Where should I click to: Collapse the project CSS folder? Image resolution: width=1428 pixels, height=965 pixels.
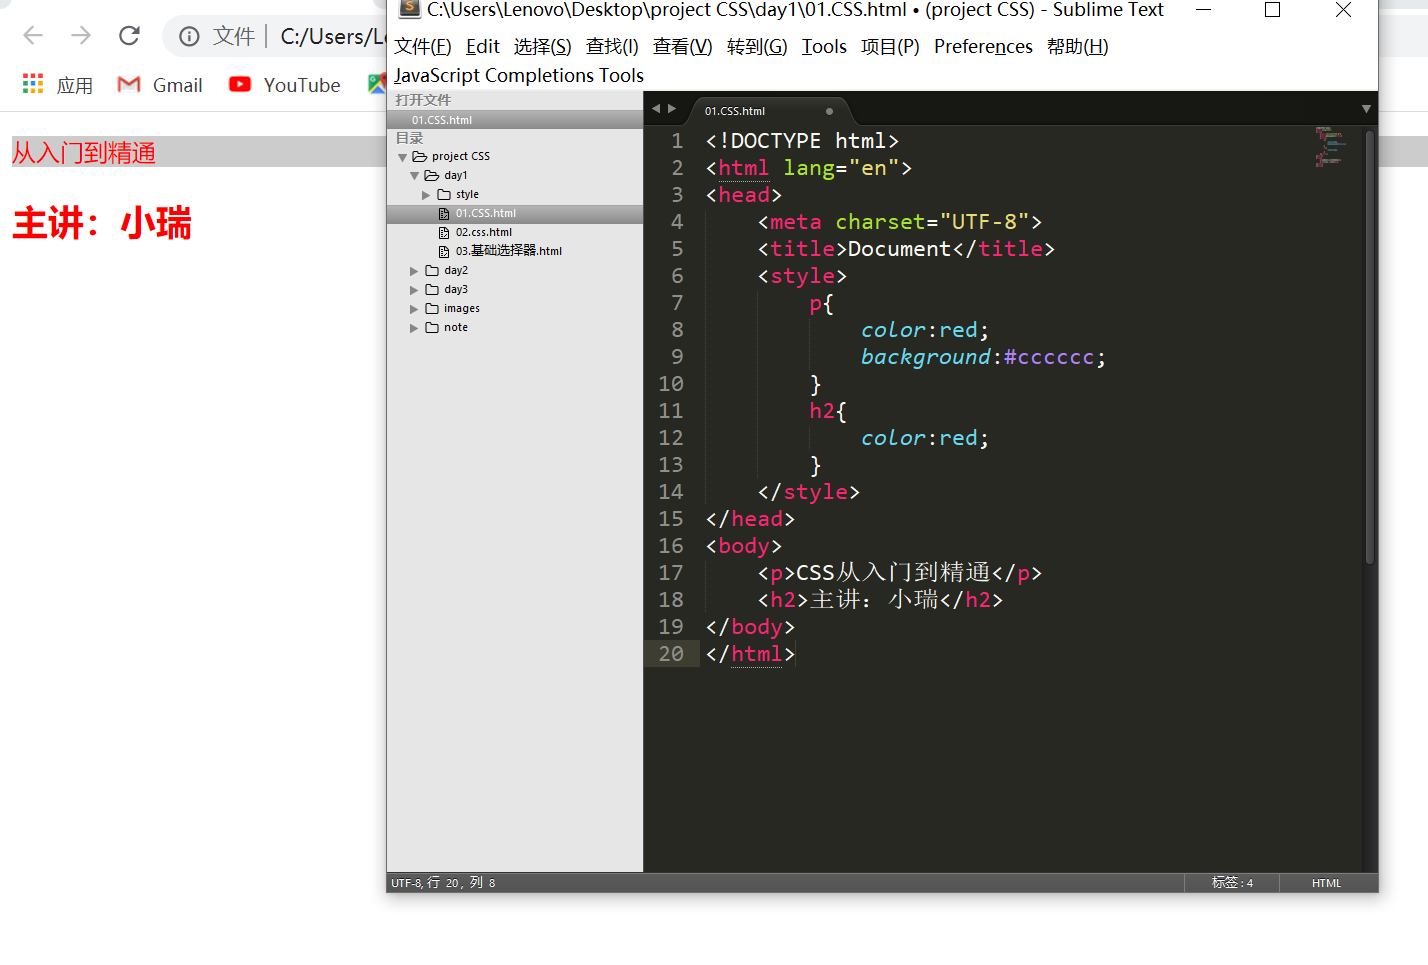tap(402, 157)
